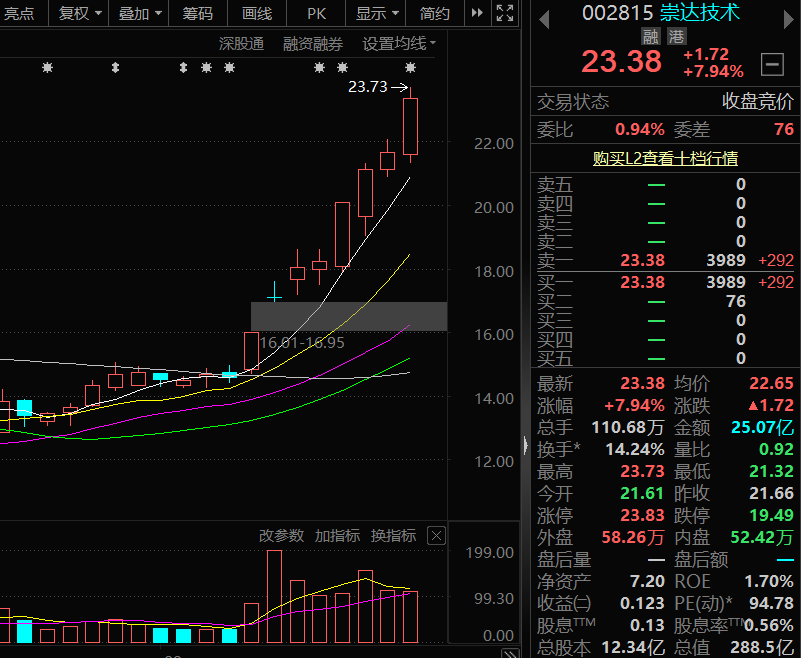This screenshot has width=801, height=658.
Task: Click the 融资融券 link
Action: (313, 44)
